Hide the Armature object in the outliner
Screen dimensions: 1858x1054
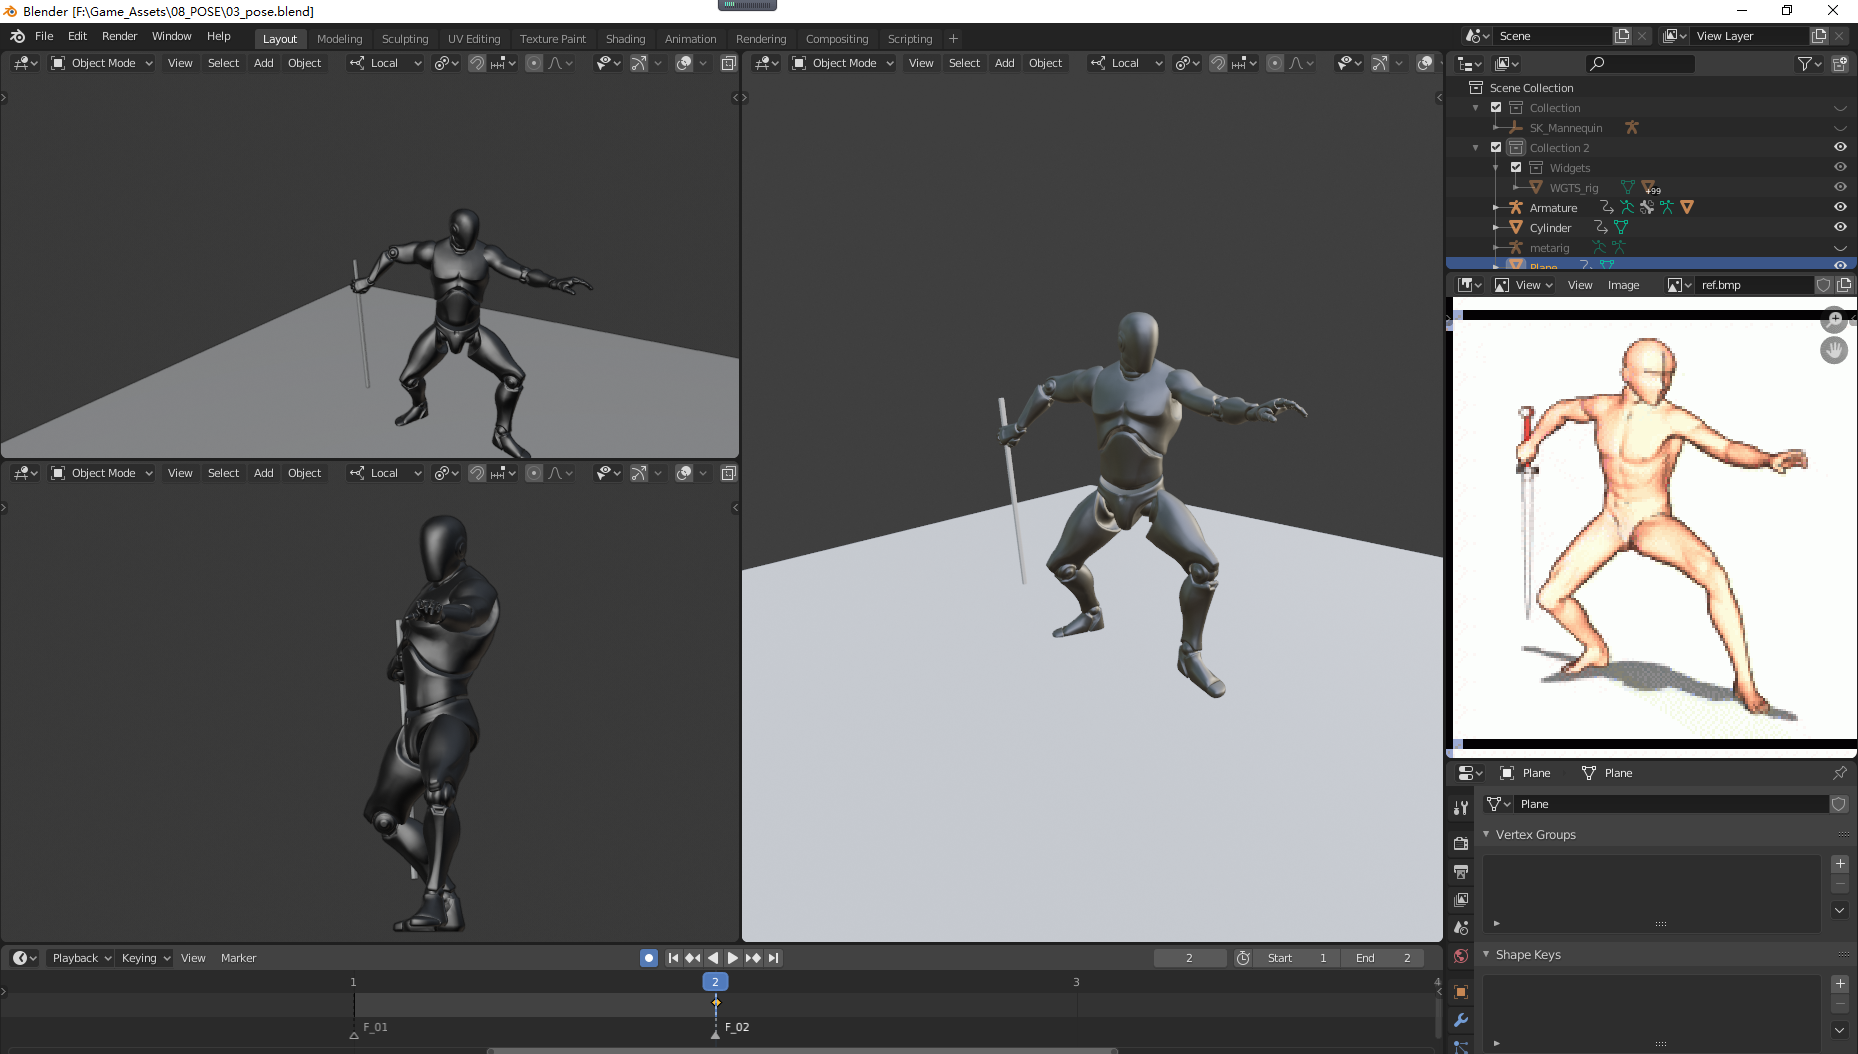click(x=1840, y=207)
